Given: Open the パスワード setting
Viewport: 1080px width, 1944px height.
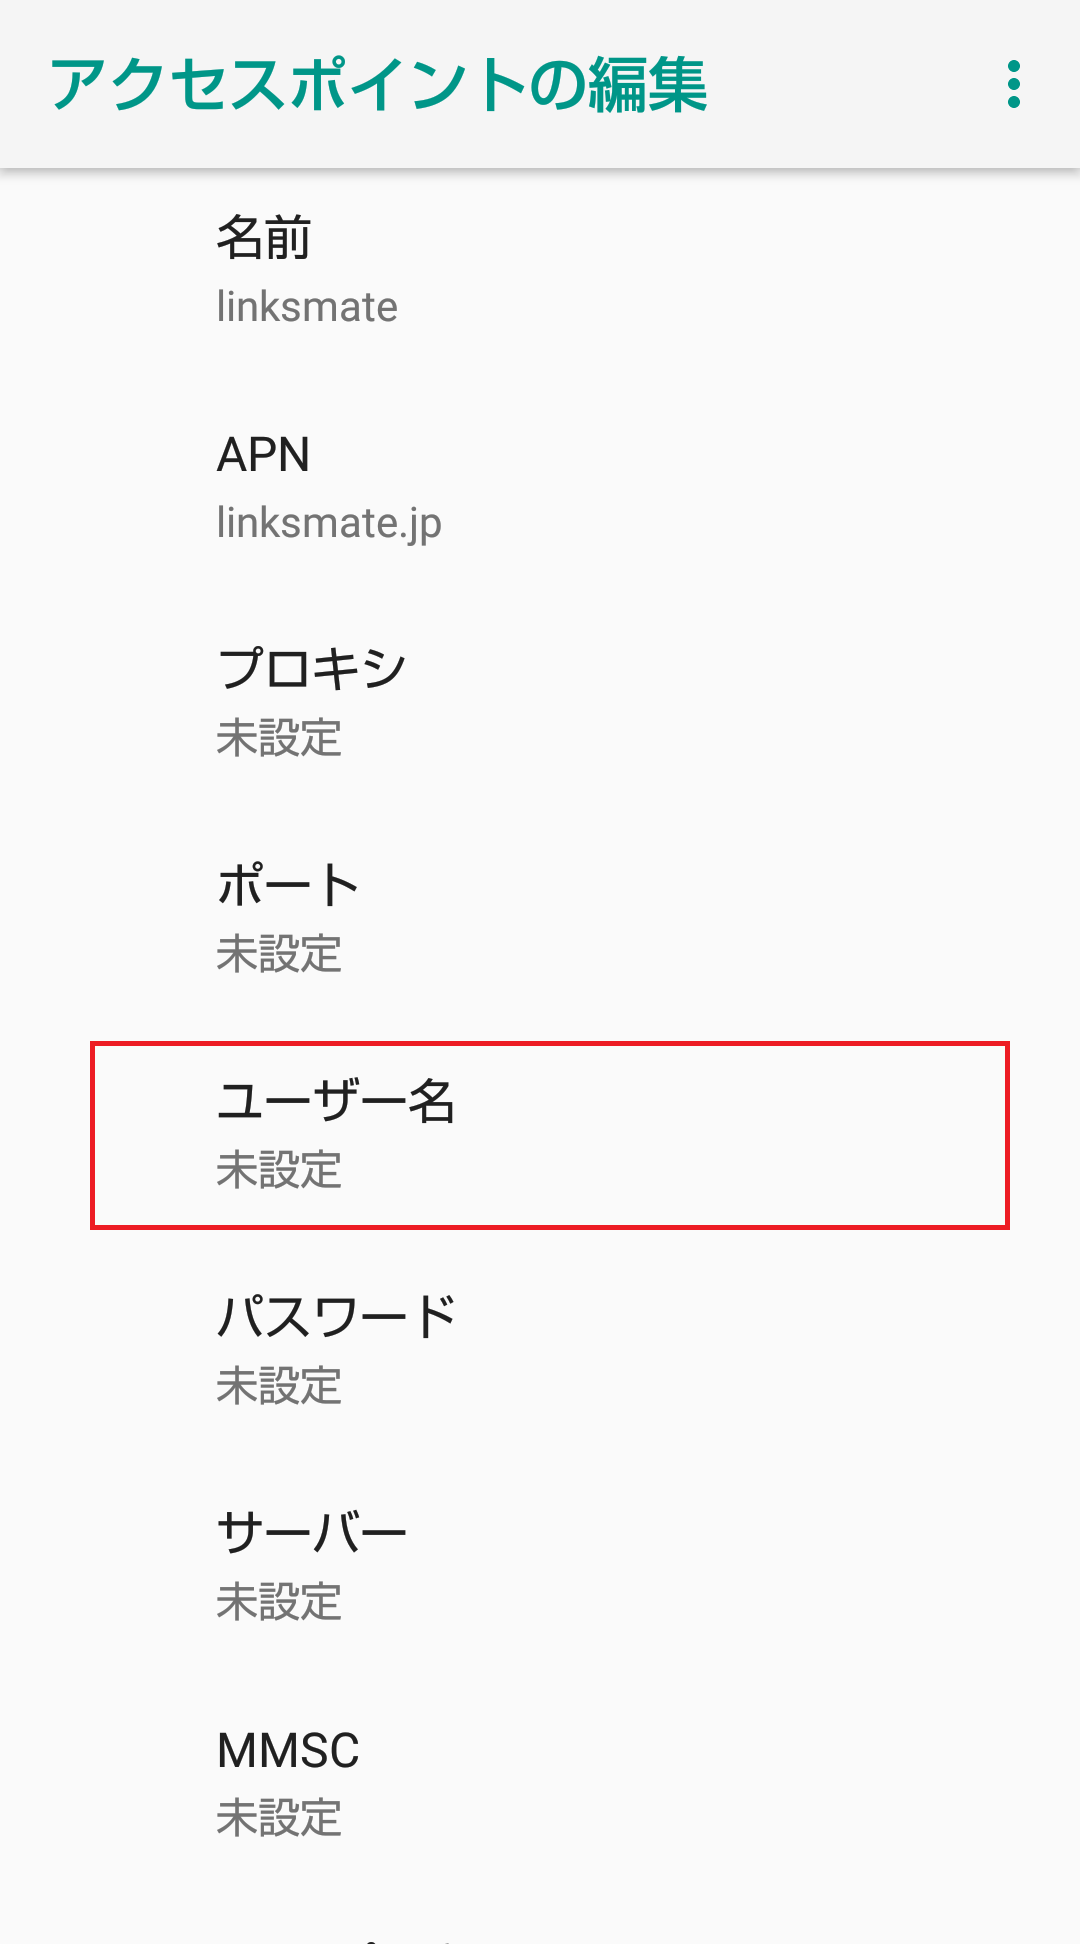Looking at the screenshot, I should (400, 1345).
